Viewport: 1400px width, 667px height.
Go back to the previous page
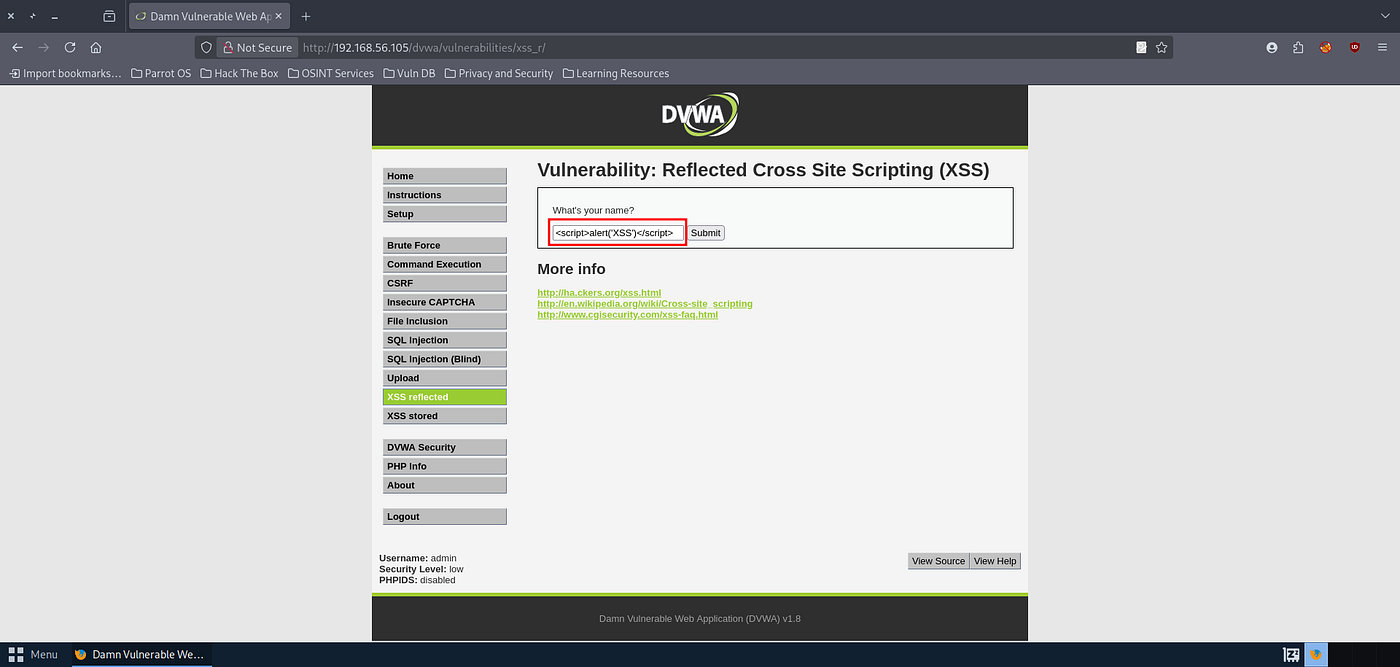(x=17, y=47)
